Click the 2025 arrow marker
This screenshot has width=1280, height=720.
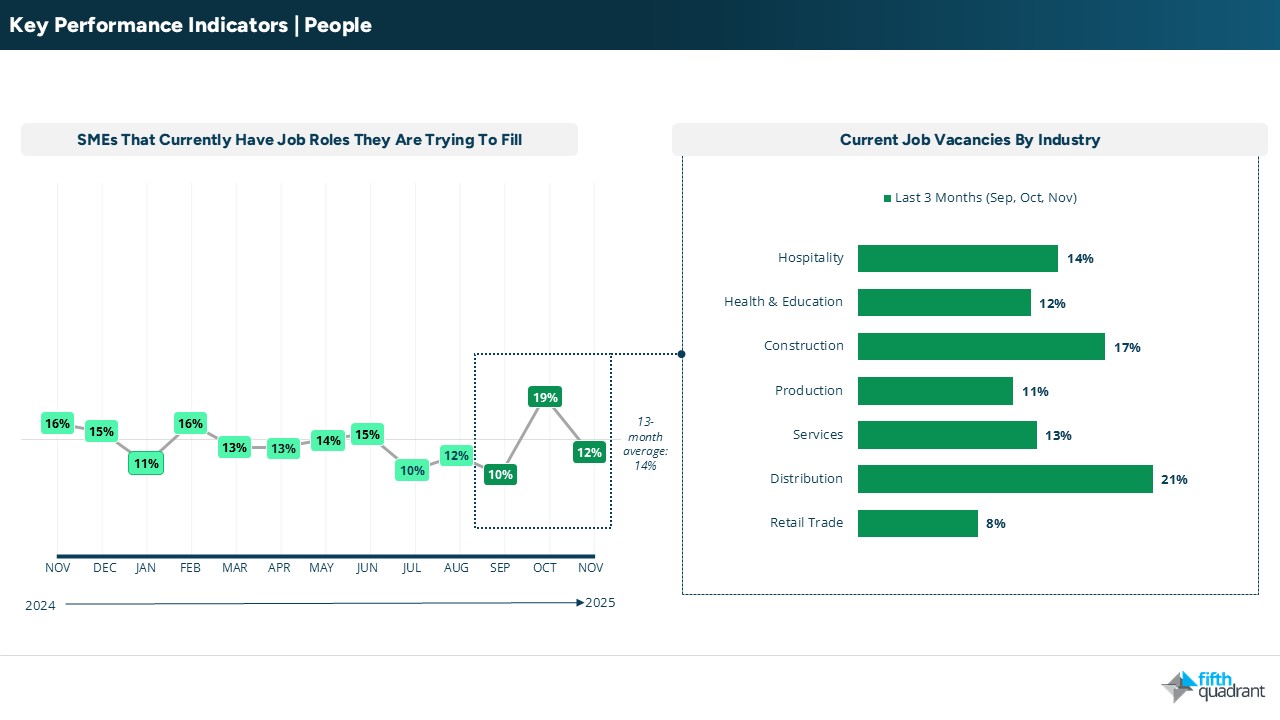(x=580, y=603)
